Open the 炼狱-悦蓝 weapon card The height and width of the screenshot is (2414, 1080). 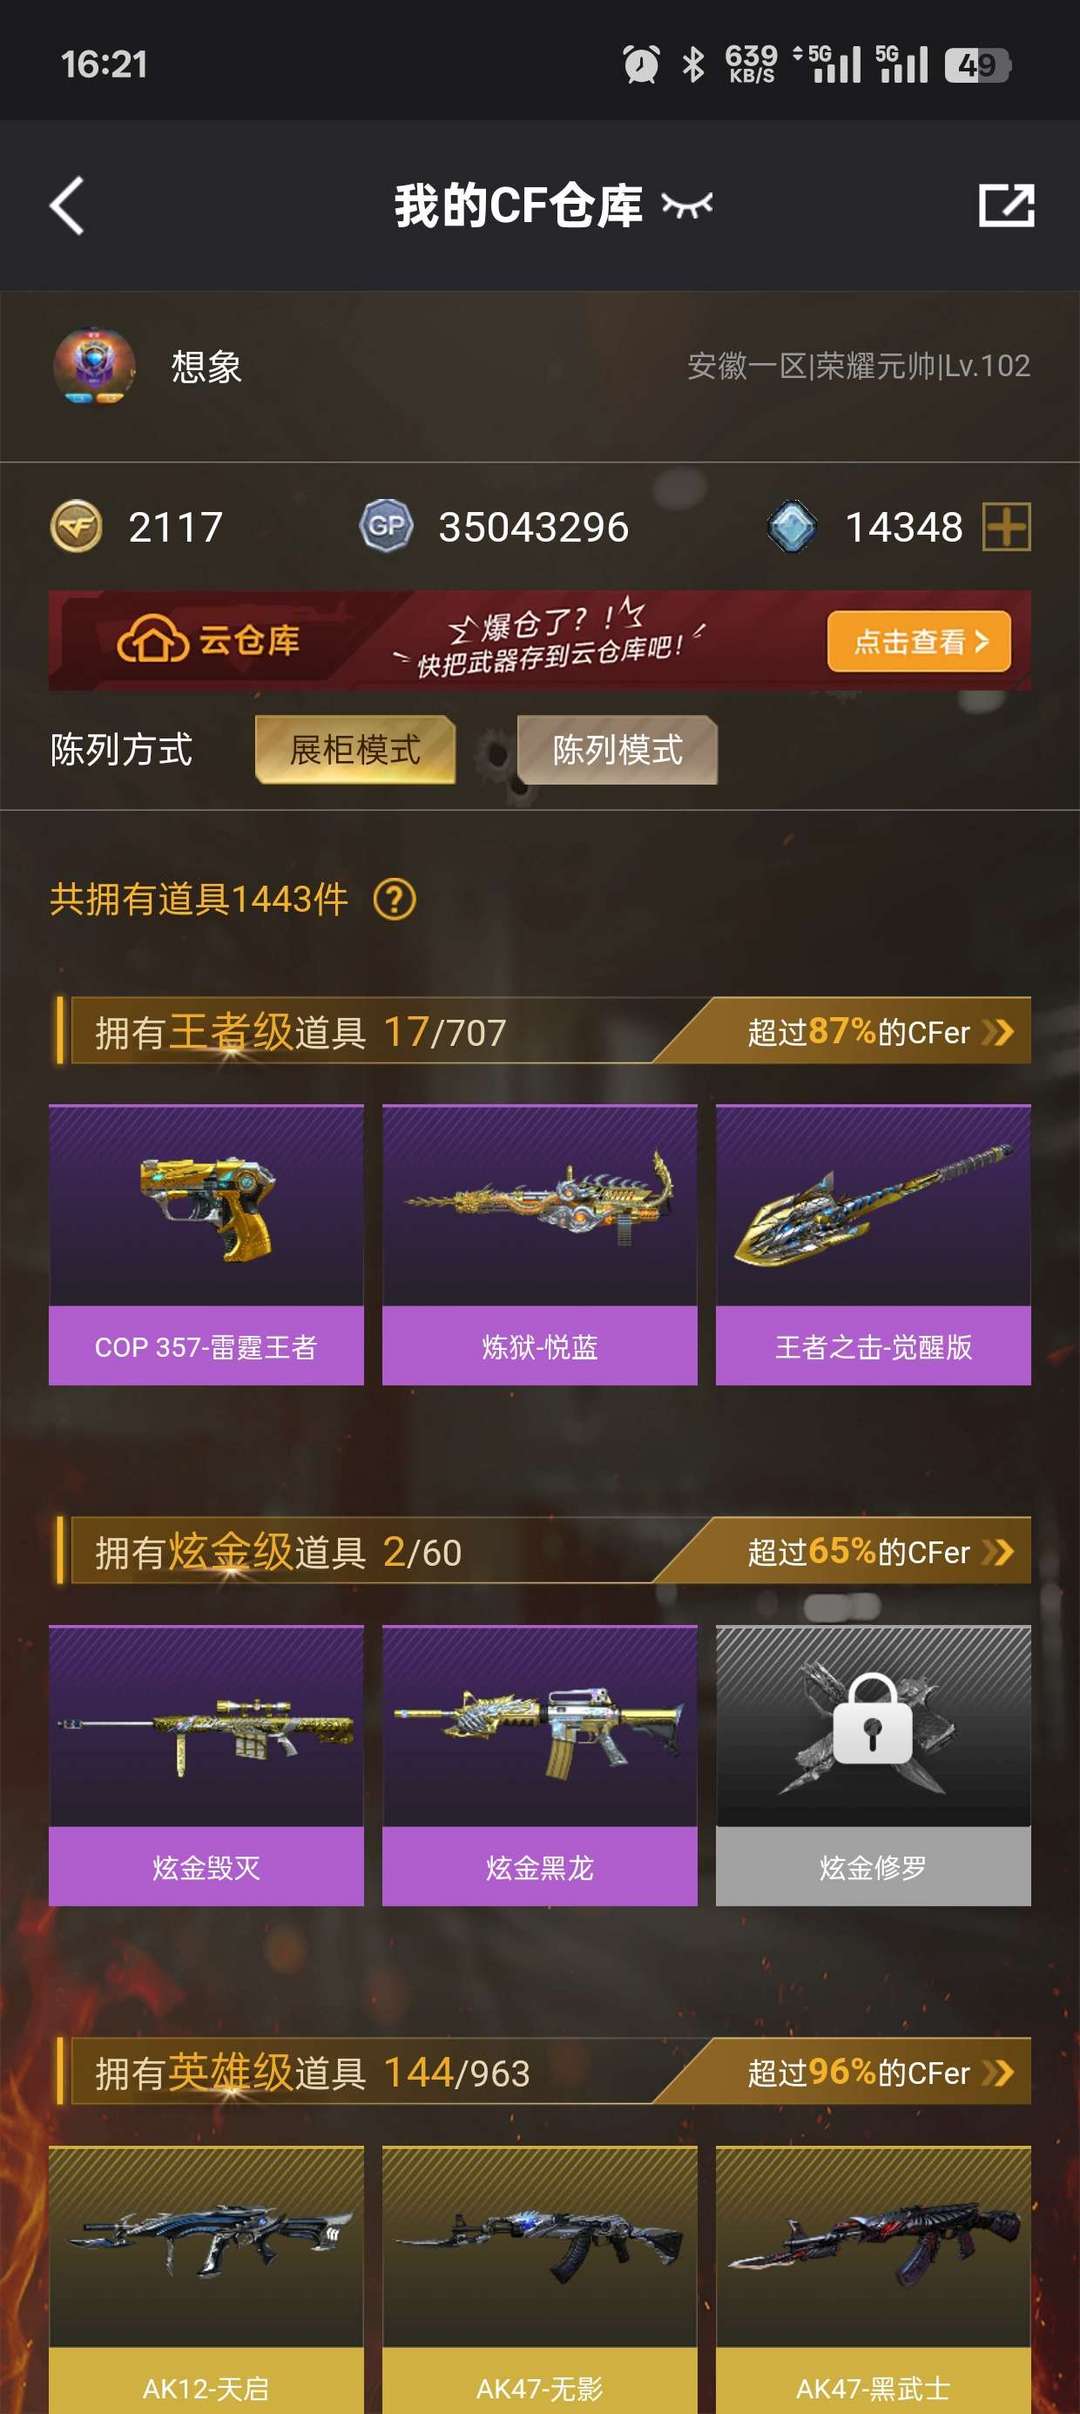click(540, 1245)
